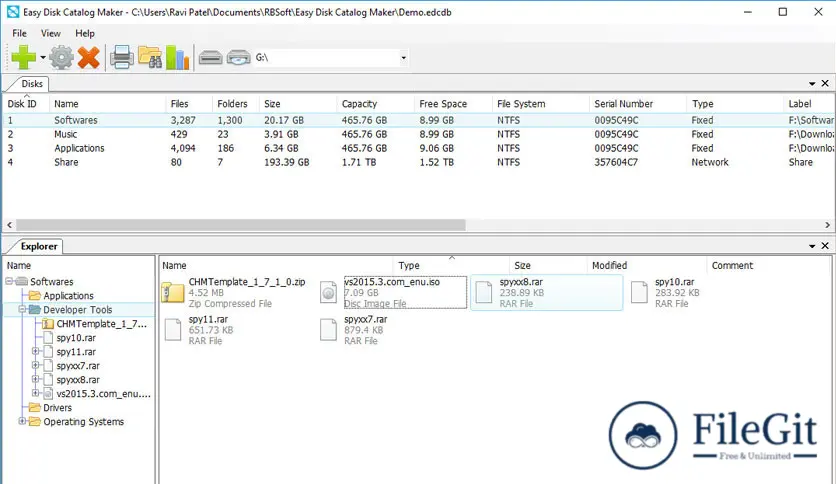This screenshot has height=484, width=836.
Task: Select the Developer Tools folder in tree
Action: pos(78,310)
